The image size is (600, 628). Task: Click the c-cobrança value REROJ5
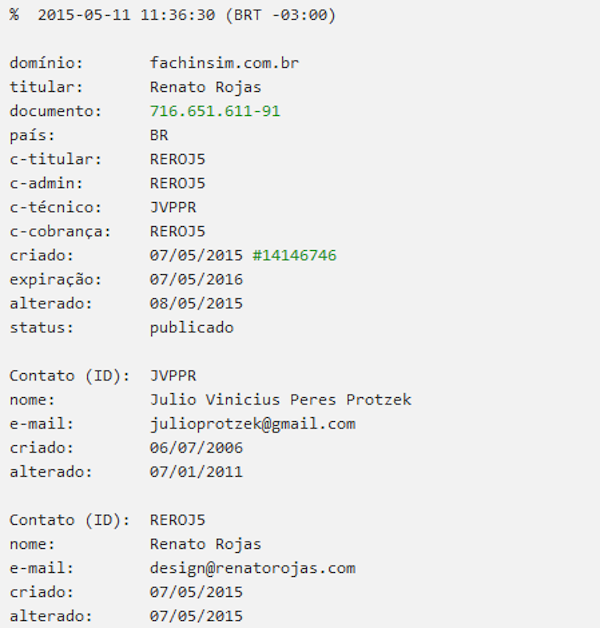[x=177, y=231]
